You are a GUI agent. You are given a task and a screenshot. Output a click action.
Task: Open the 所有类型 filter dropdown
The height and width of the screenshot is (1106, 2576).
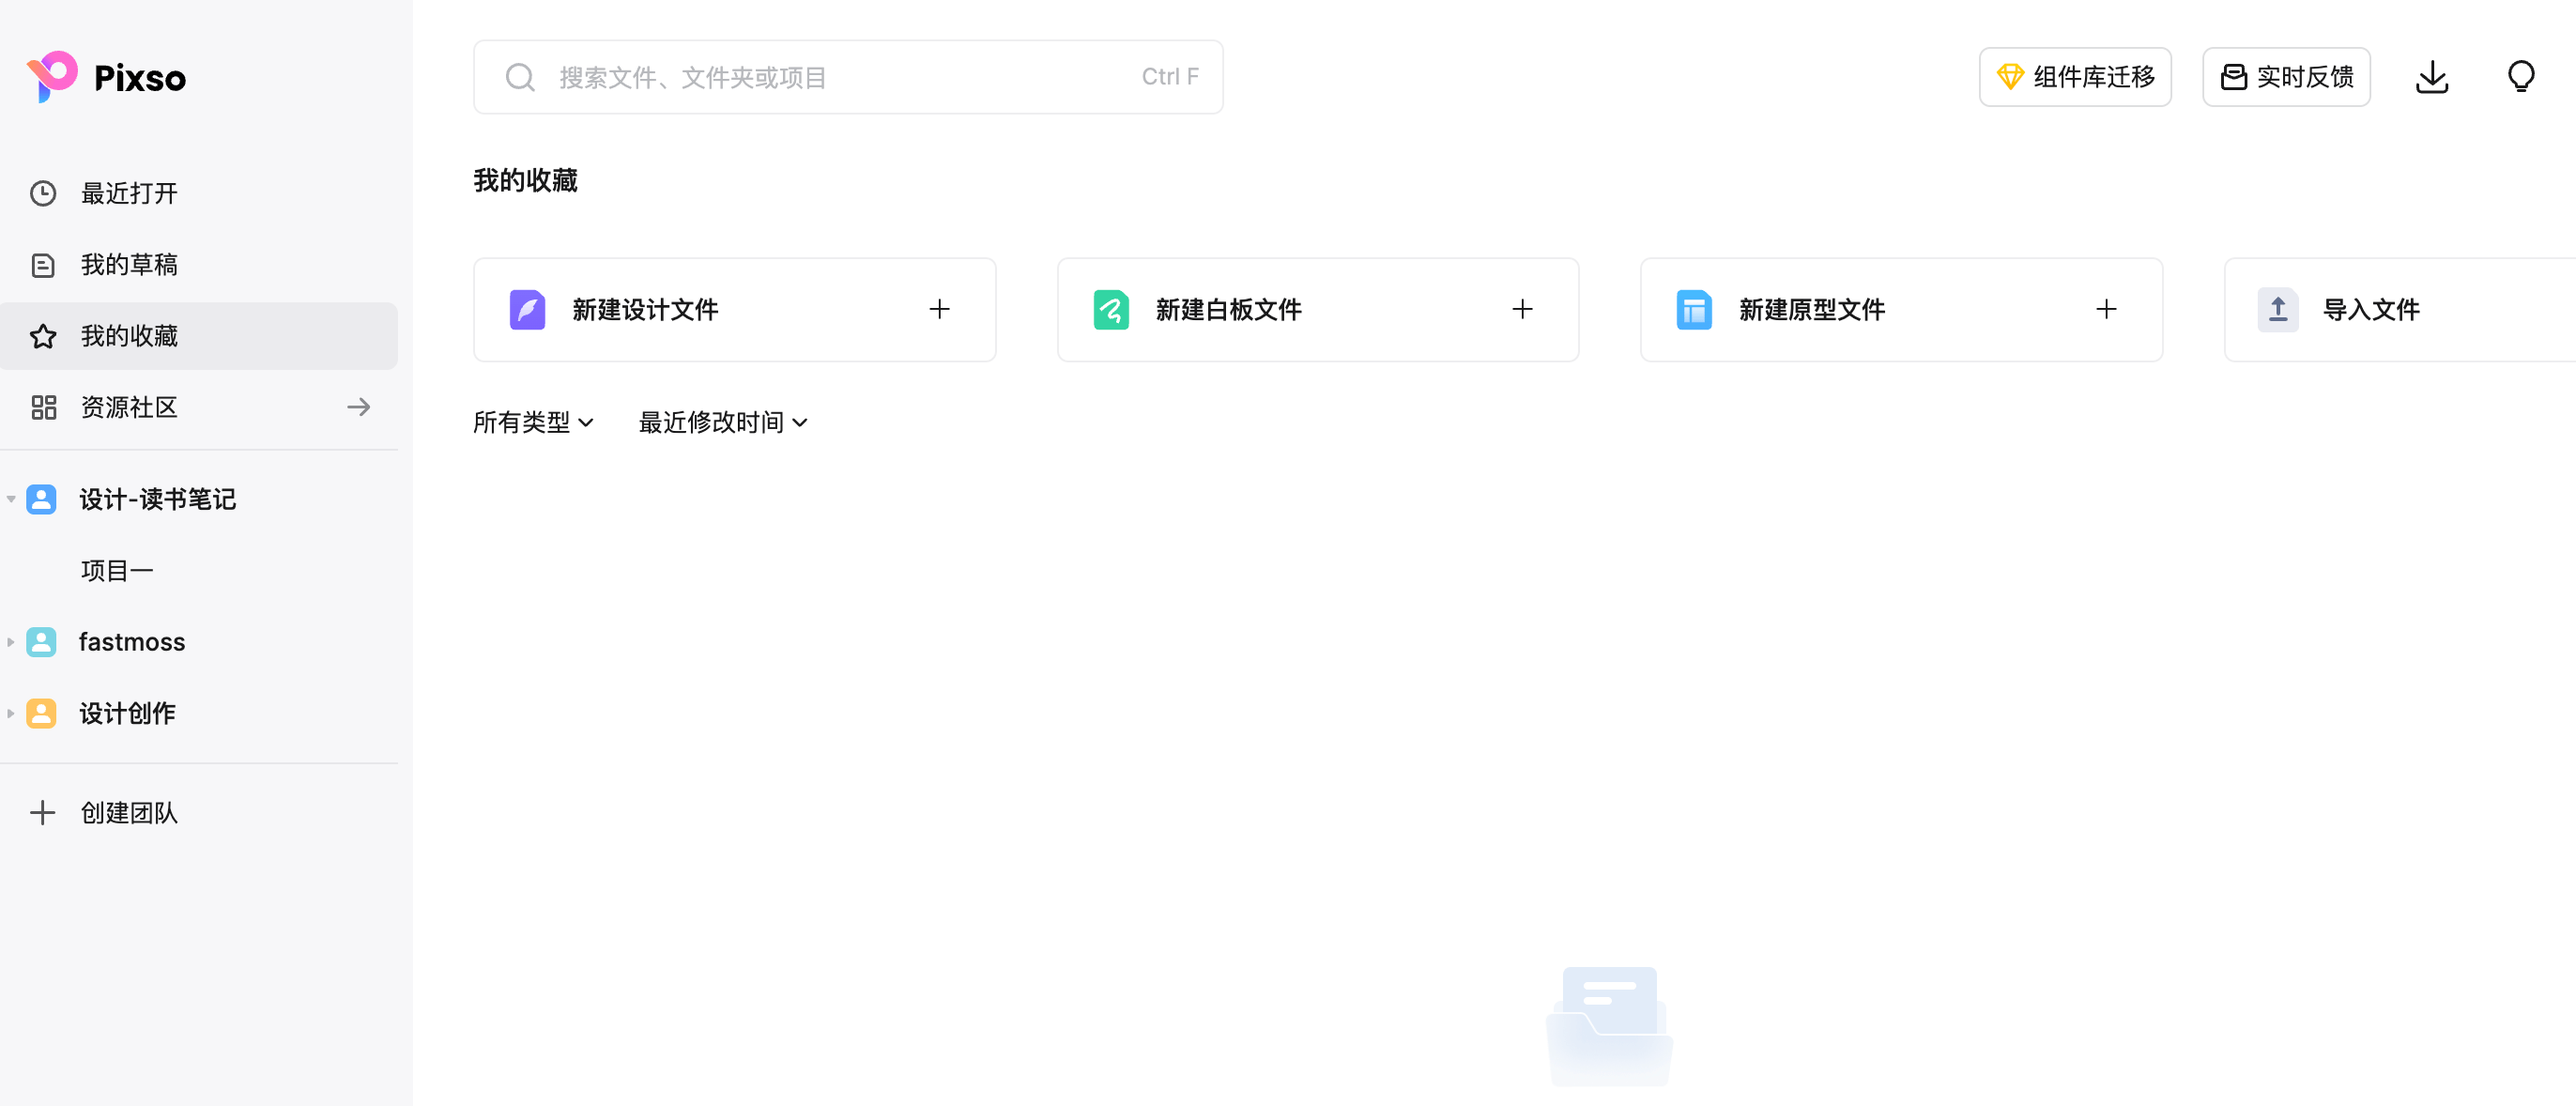(x=533, y=423)
